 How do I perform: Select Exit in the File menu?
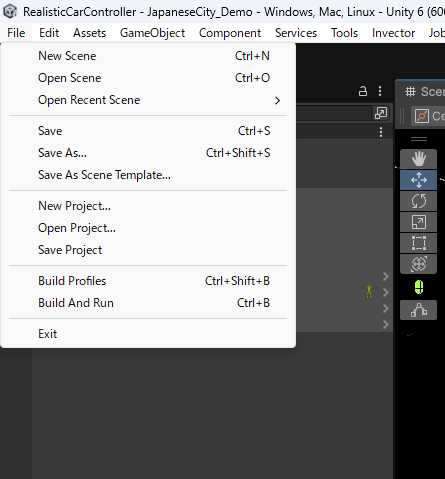(x=148, y=334)
